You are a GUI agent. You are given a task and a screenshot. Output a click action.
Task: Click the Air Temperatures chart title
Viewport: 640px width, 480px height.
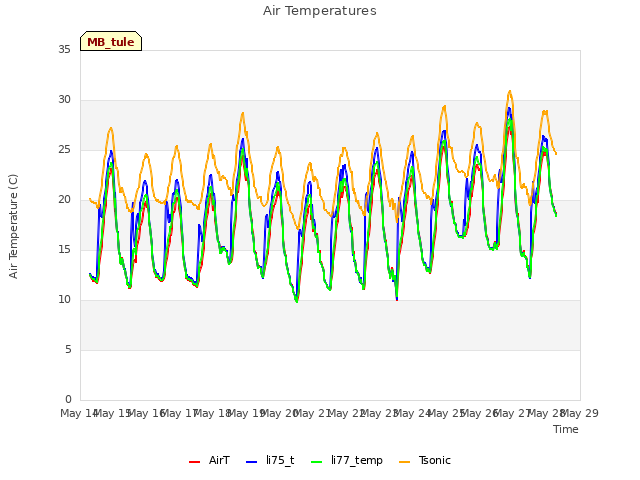pos(320,11)
